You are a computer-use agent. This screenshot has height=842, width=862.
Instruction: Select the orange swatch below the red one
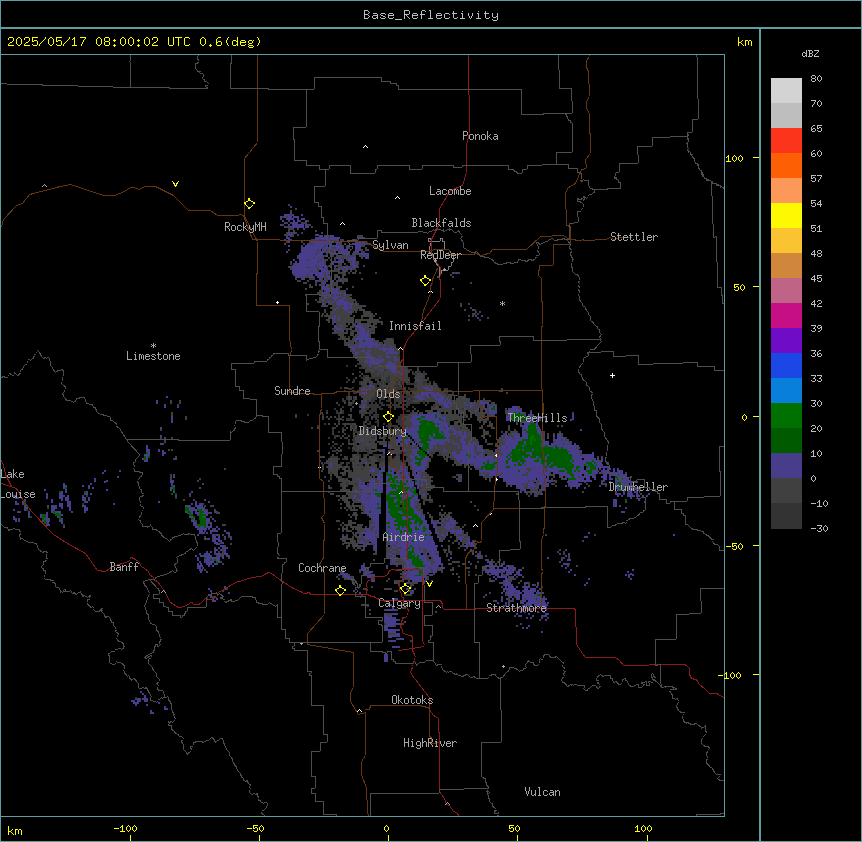point(786,165)
